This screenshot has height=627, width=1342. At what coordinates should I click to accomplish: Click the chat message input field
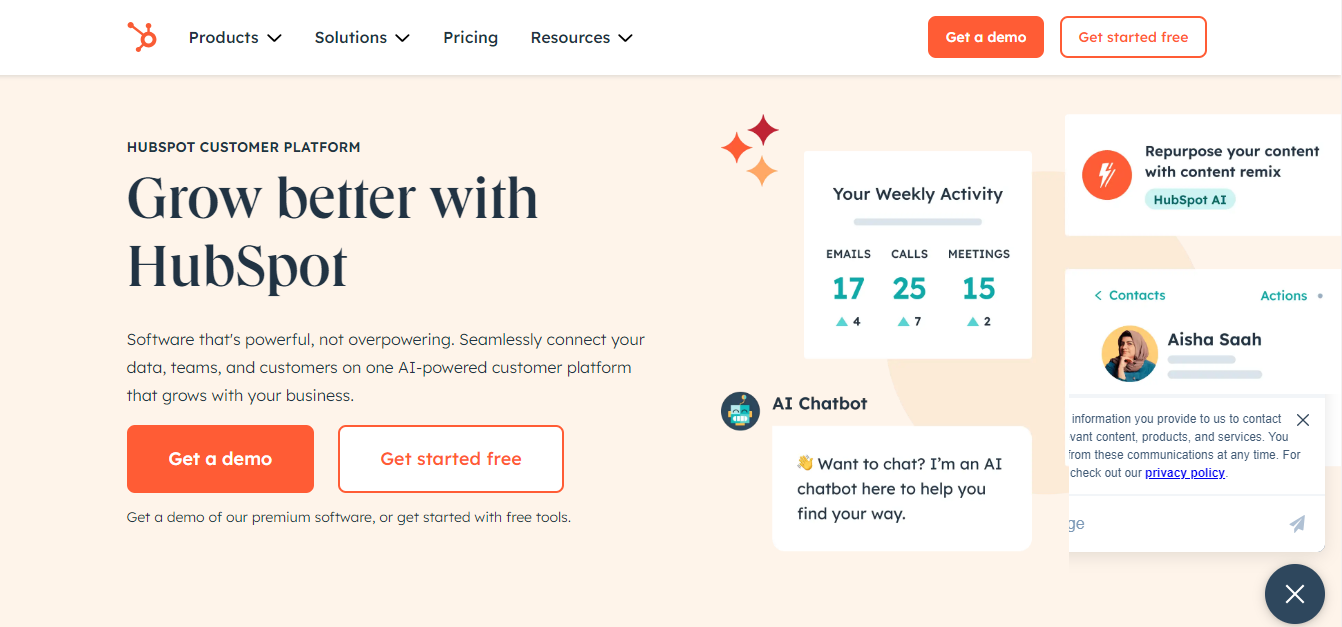coord(1150,523)
